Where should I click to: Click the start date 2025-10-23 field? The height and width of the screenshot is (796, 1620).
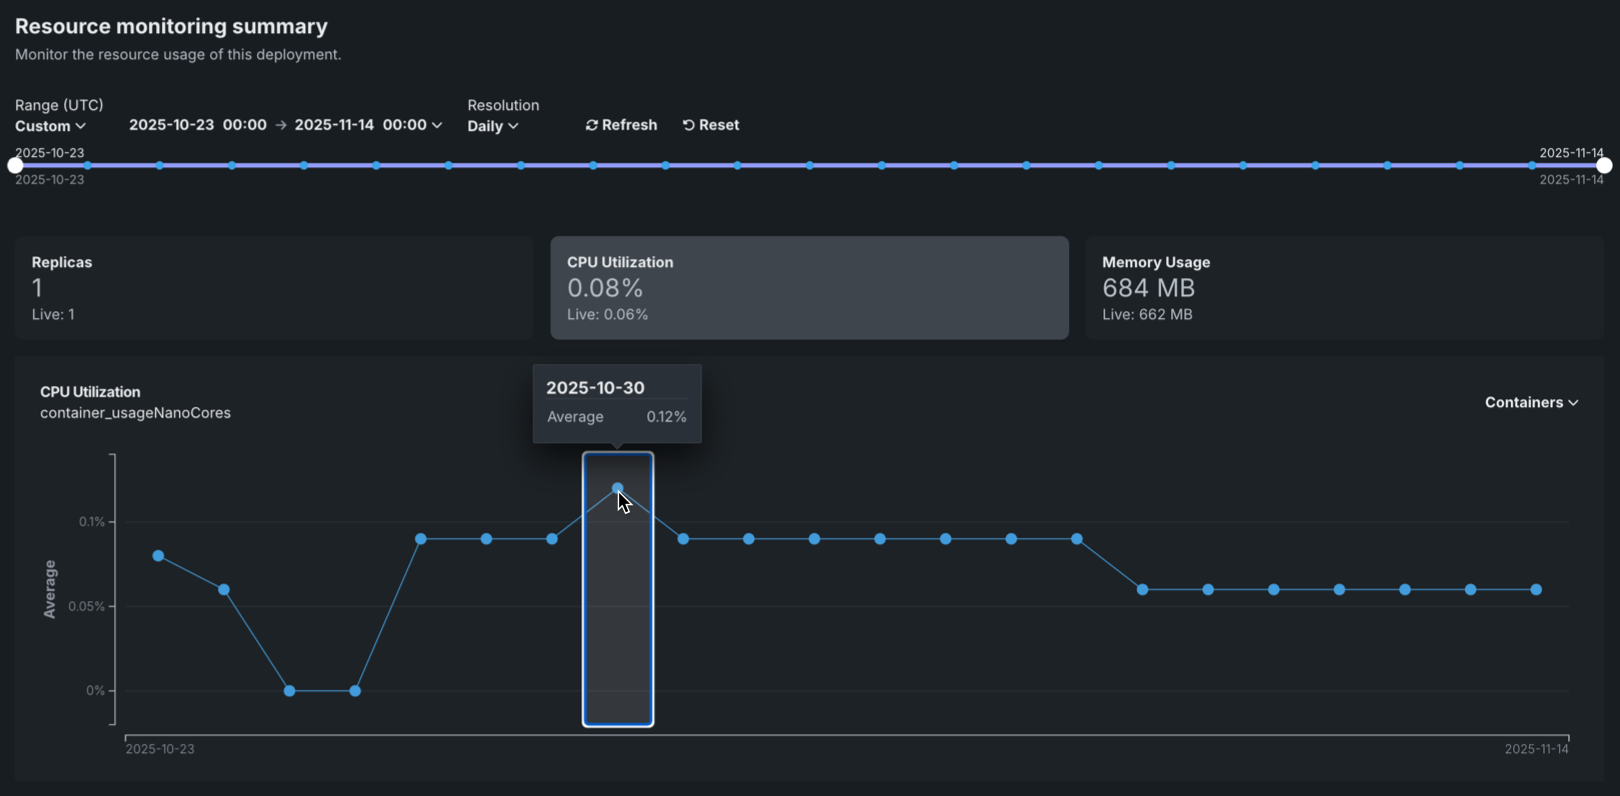pos(171,125)
